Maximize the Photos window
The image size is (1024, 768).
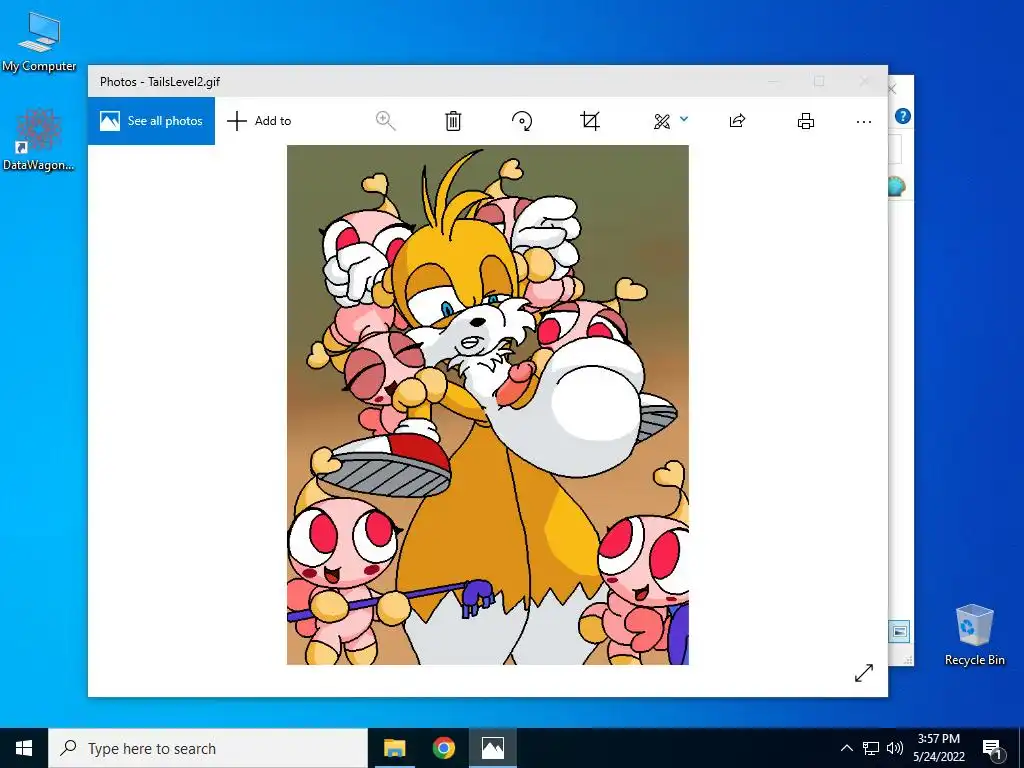coord(819,81)
